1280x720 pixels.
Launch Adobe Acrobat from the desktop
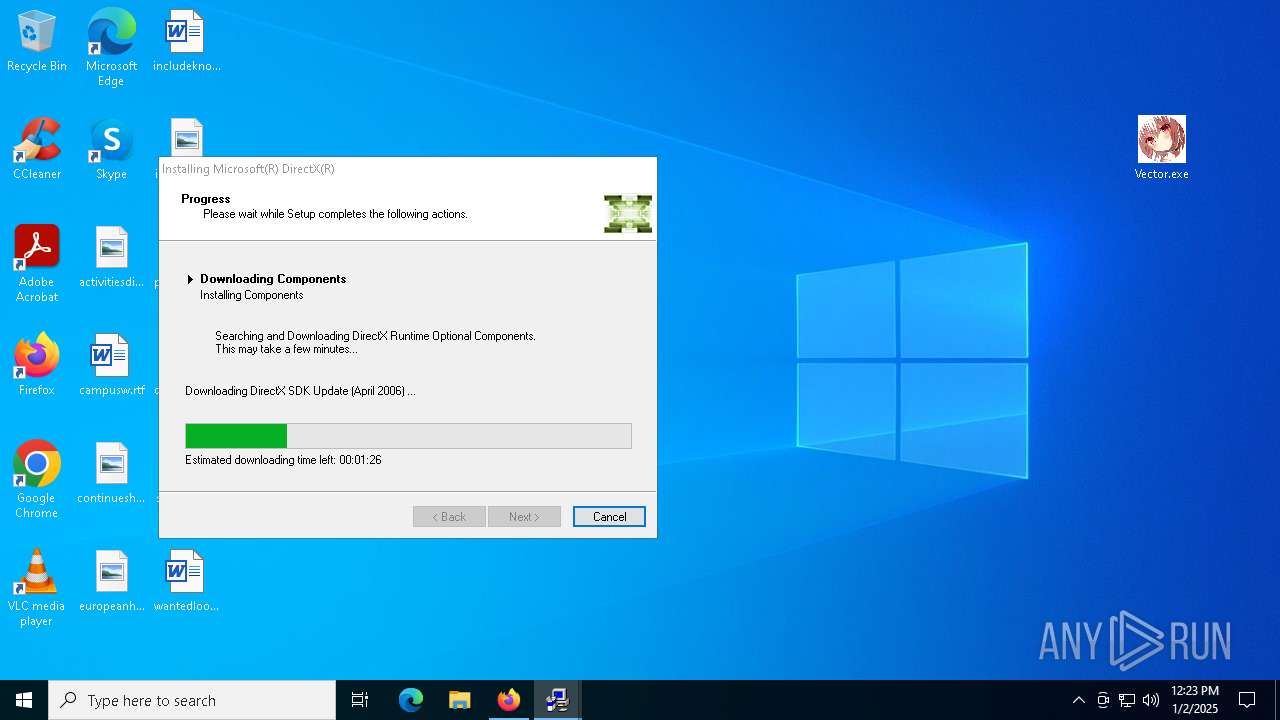click(x=37, y=264)
